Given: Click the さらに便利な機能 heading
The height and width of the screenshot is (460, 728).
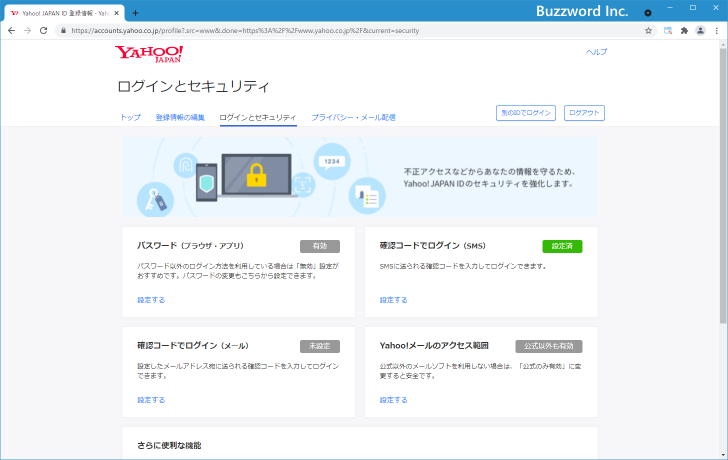Looking at the screenshot, I should (x=169, y=445).
